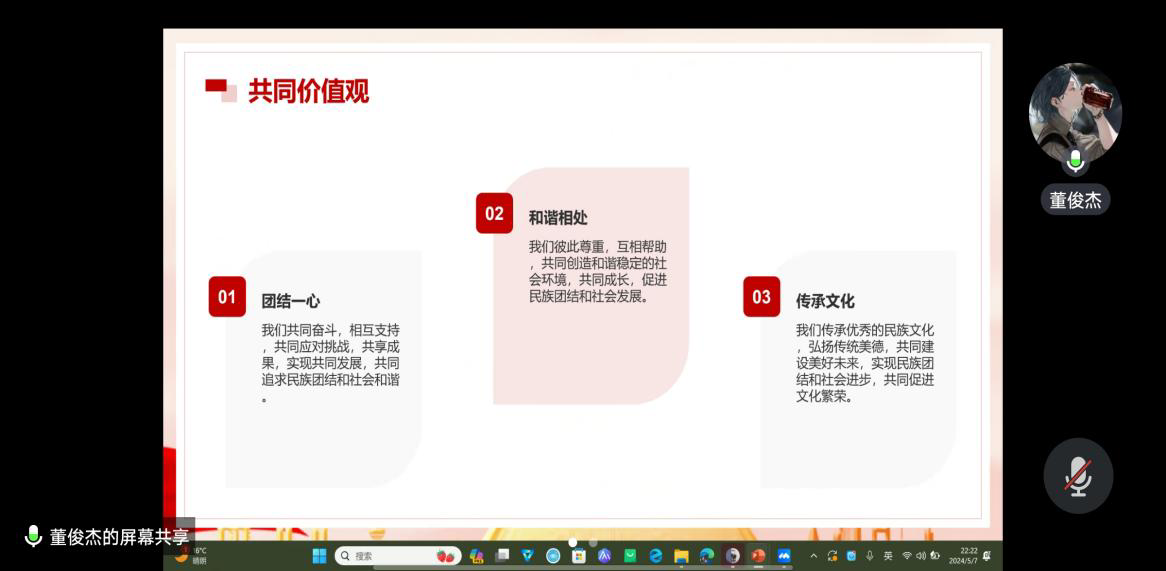1166x571 pixels.
Task: Open Task View from the taskbar
Action: [502, 556]
